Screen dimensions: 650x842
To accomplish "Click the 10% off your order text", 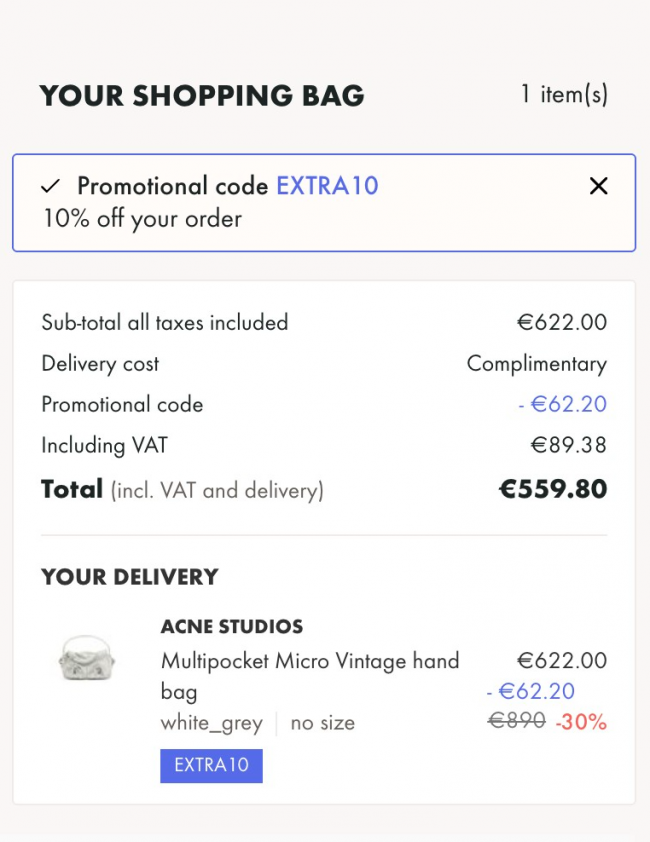I will tap(142, 218).
